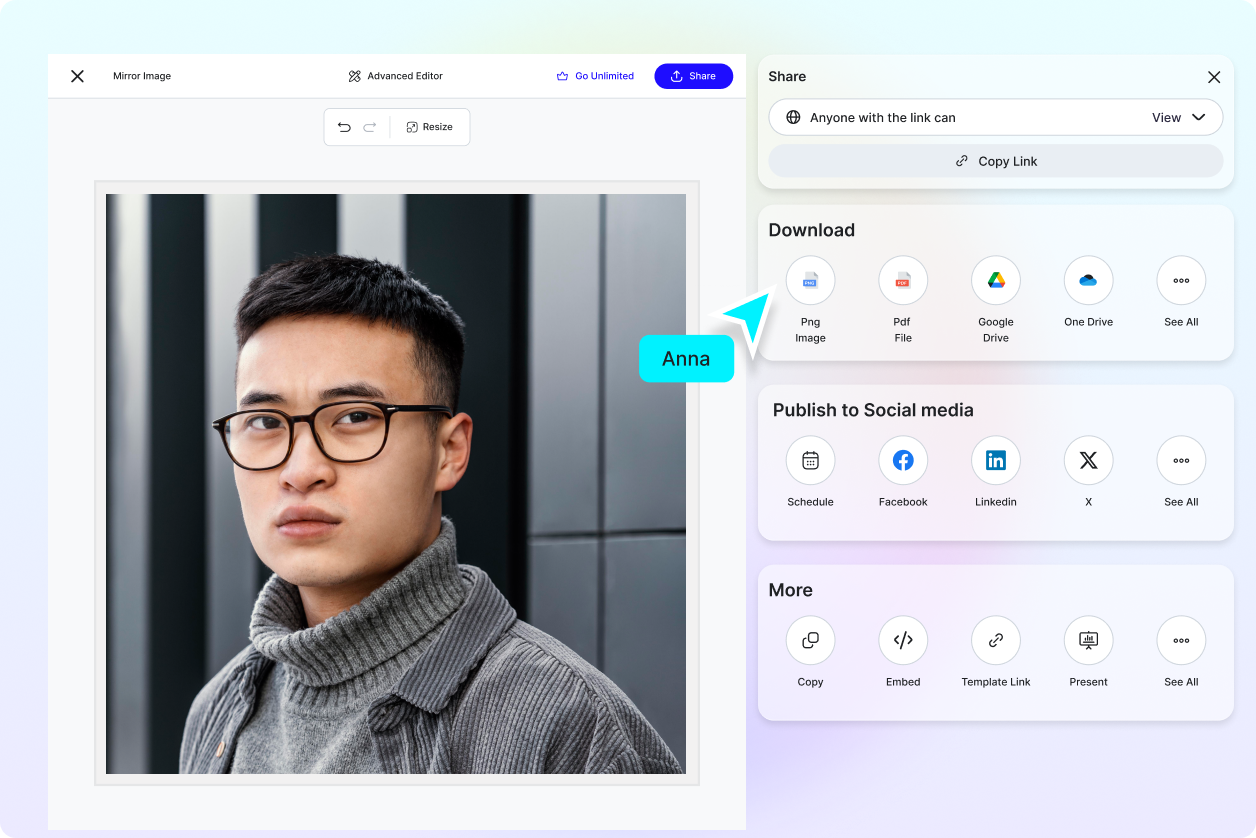Expand the link permission View dropdown
Screen dimensions: 1256x838
[1180, 117]
